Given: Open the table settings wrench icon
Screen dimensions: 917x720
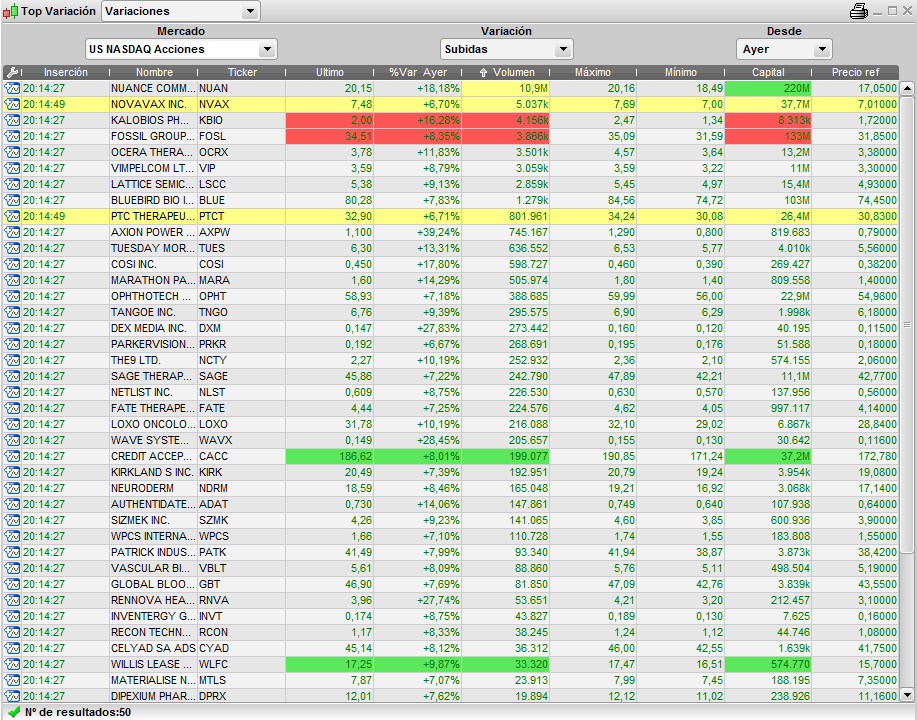Looking at the screenshot, I should click(12, 73).
